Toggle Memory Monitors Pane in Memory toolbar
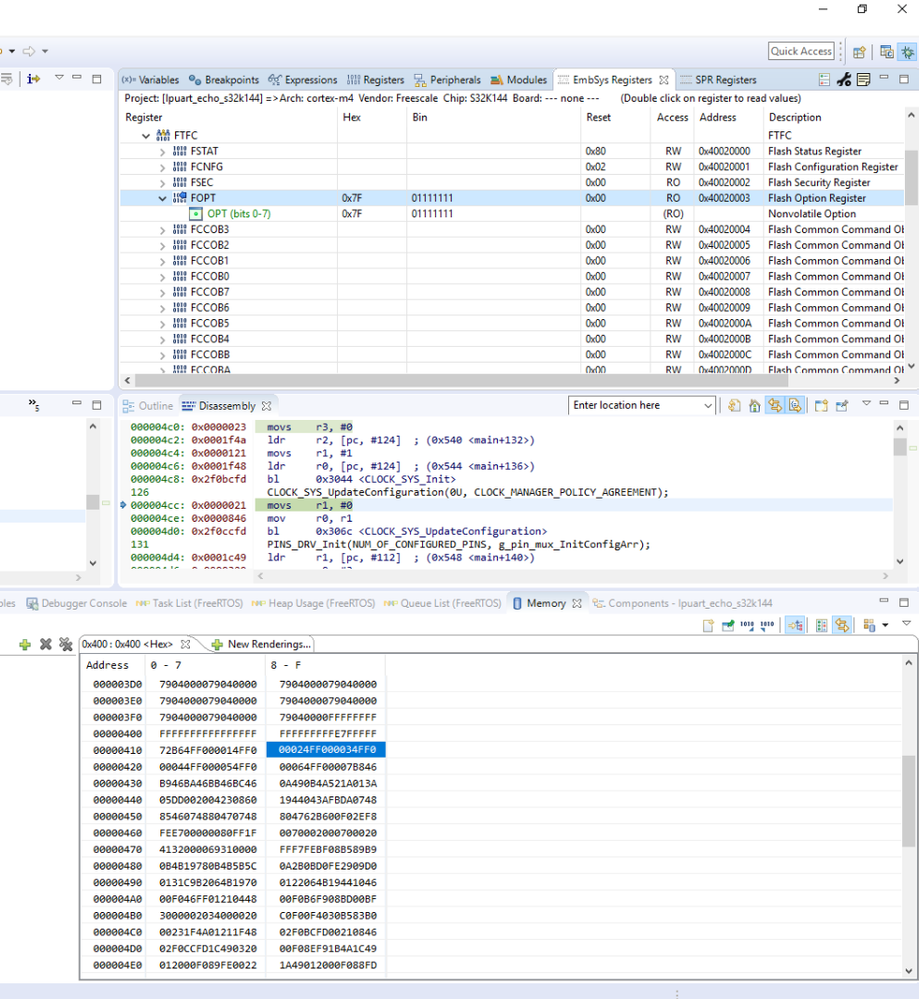 pyautogui.click(x=795, y=626)
